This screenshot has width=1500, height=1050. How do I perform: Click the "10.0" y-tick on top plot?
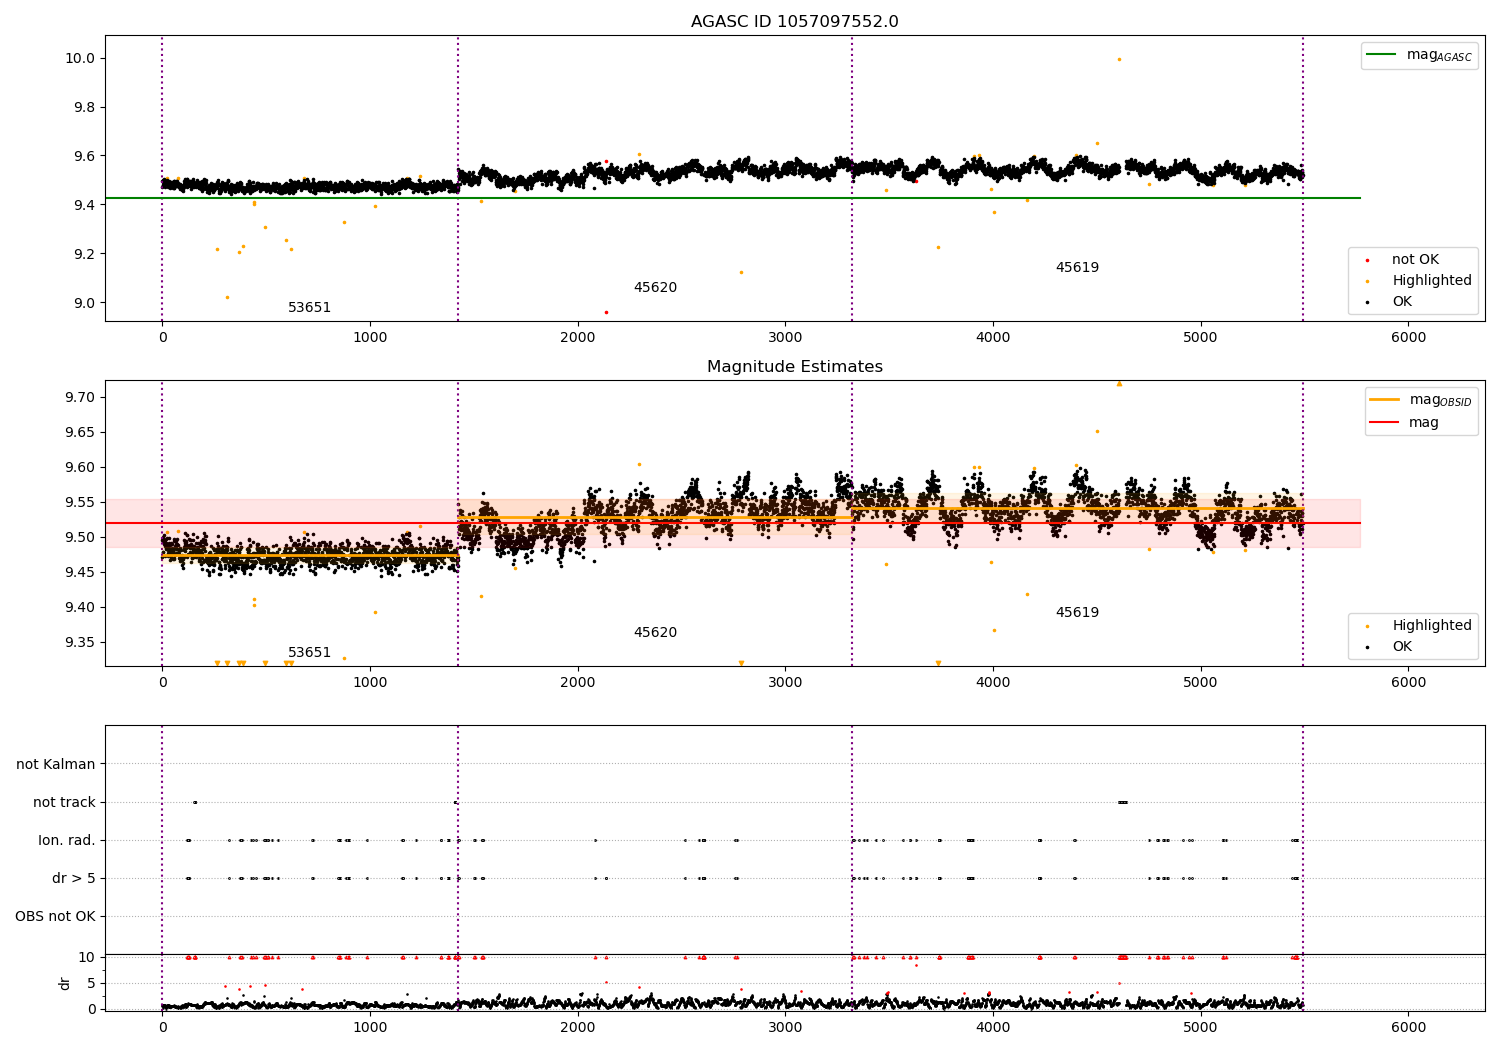(x=80, y=58)
